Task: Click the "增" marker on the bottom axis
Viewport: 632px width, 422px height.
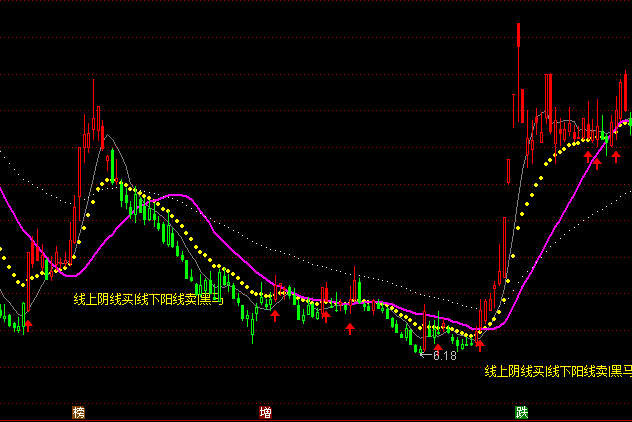Action: click(x=266, y=412)
